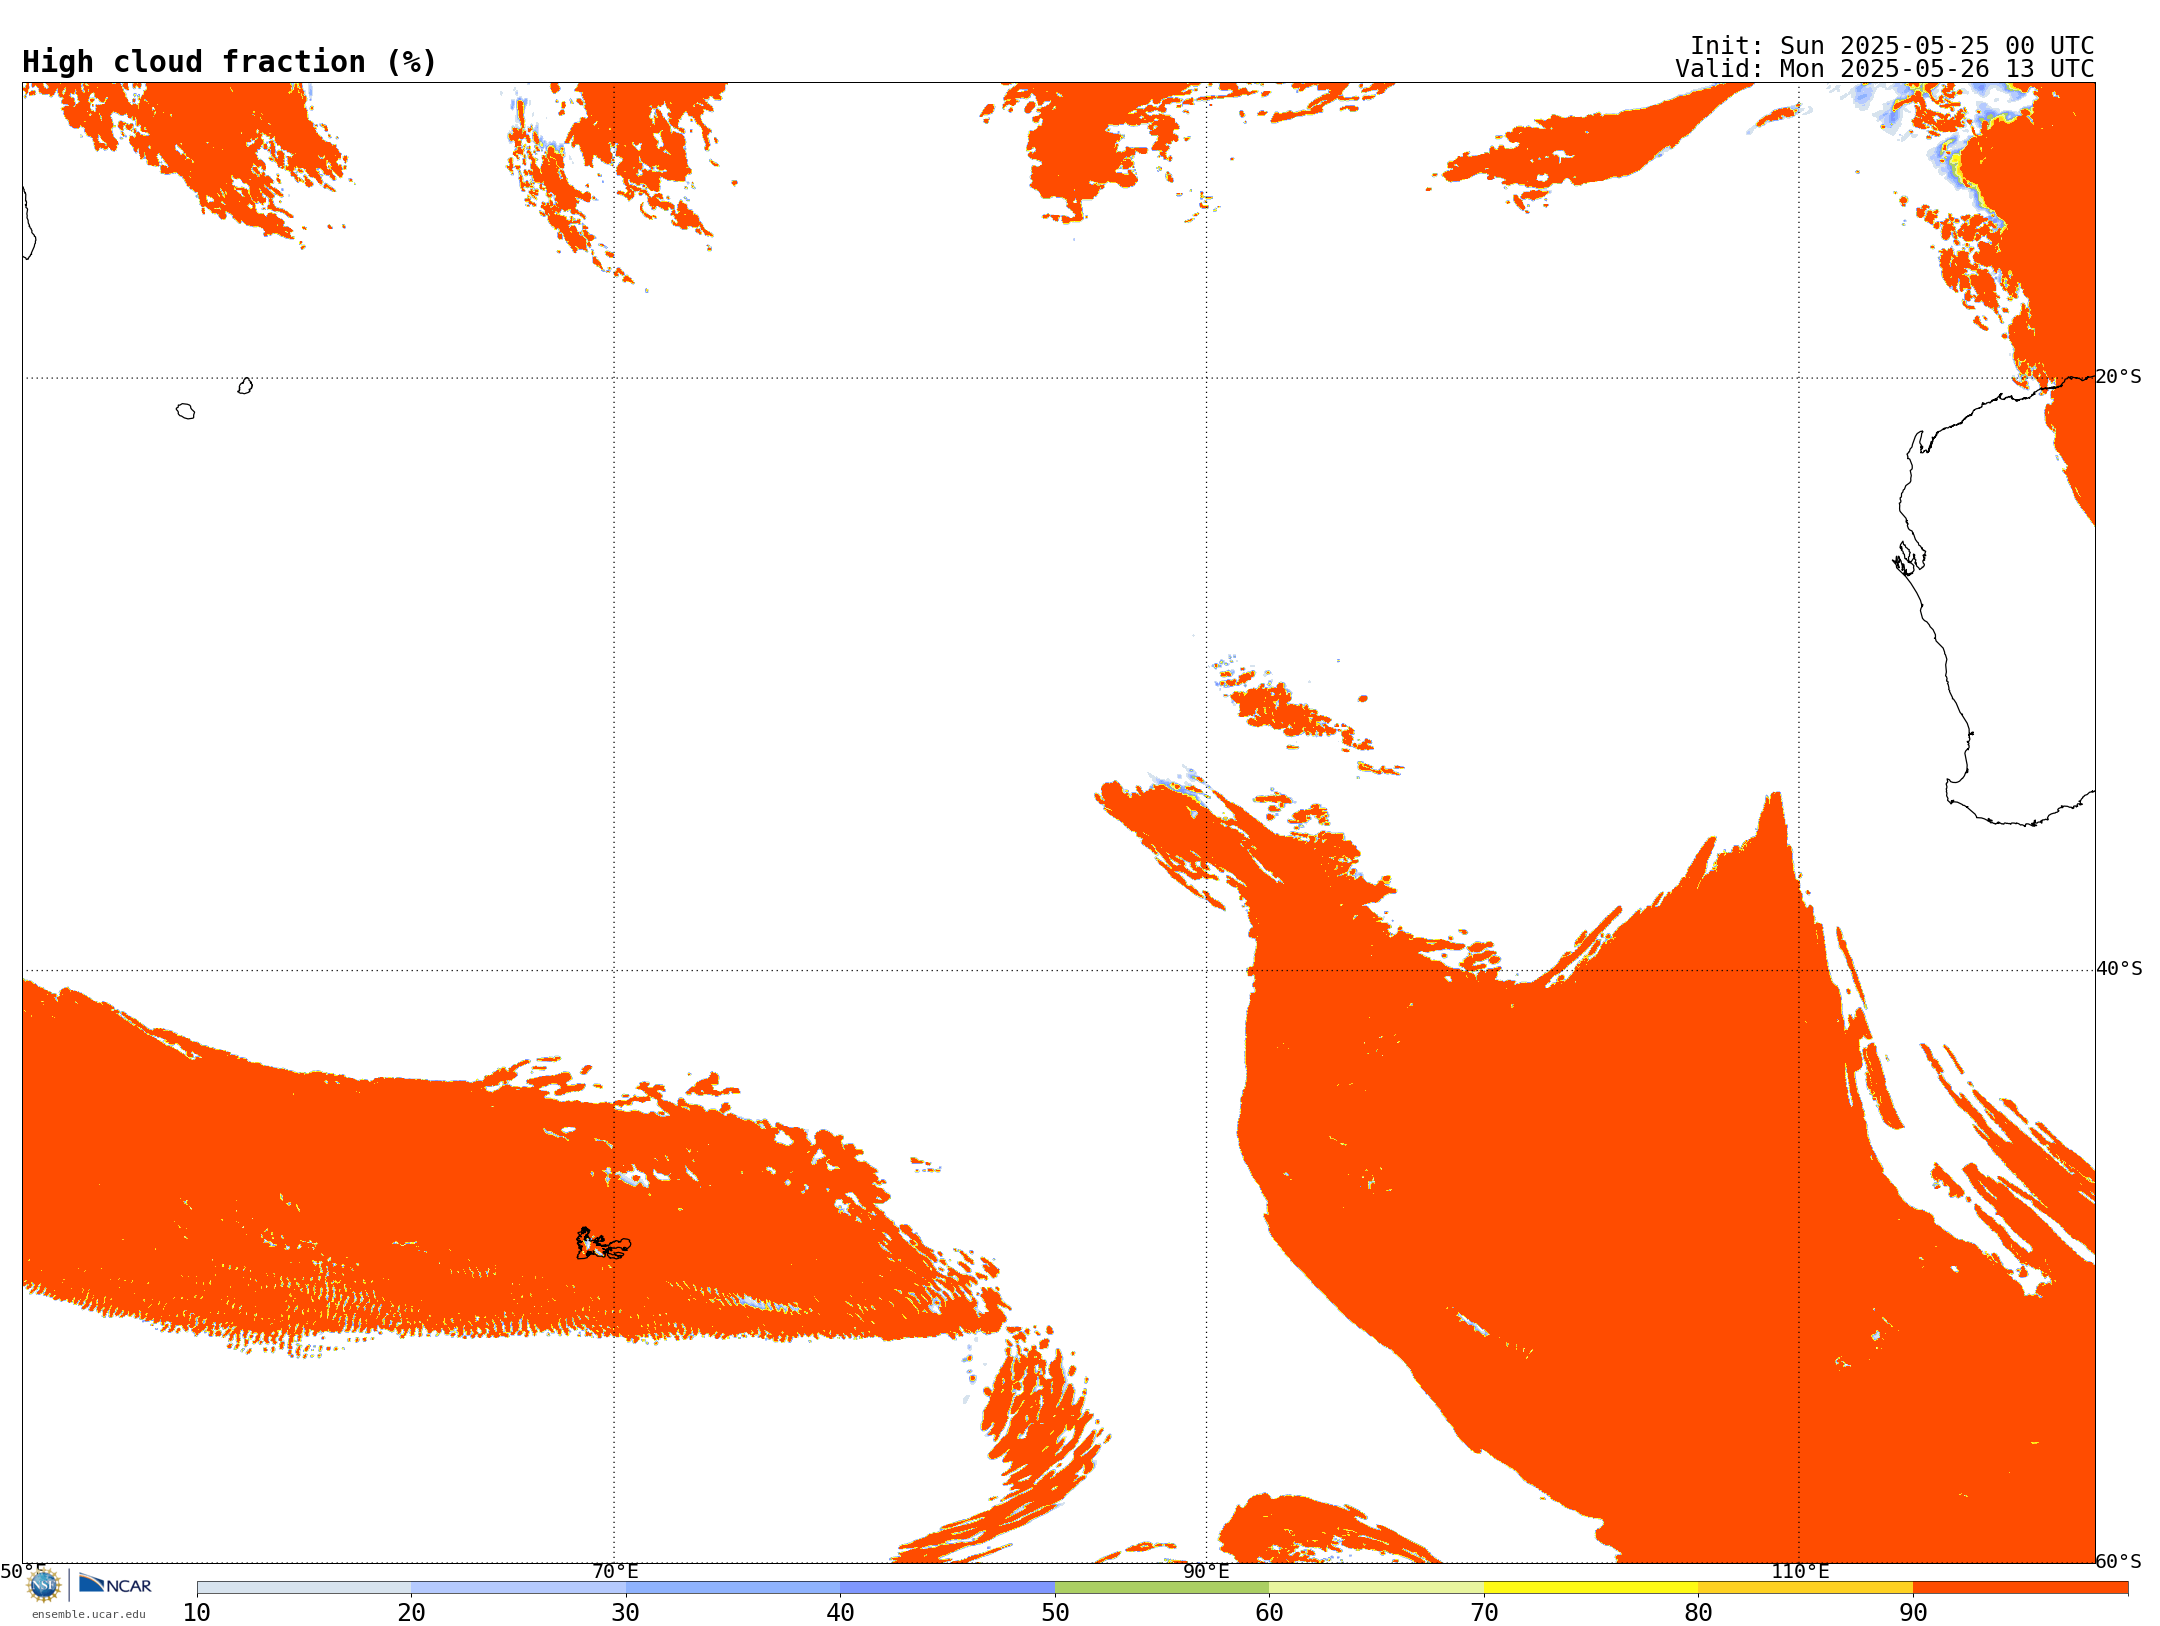Click the 20–30 light blue colorbar segment
Viewport: 2160px width, 1626px height.
click(518, 1588)
